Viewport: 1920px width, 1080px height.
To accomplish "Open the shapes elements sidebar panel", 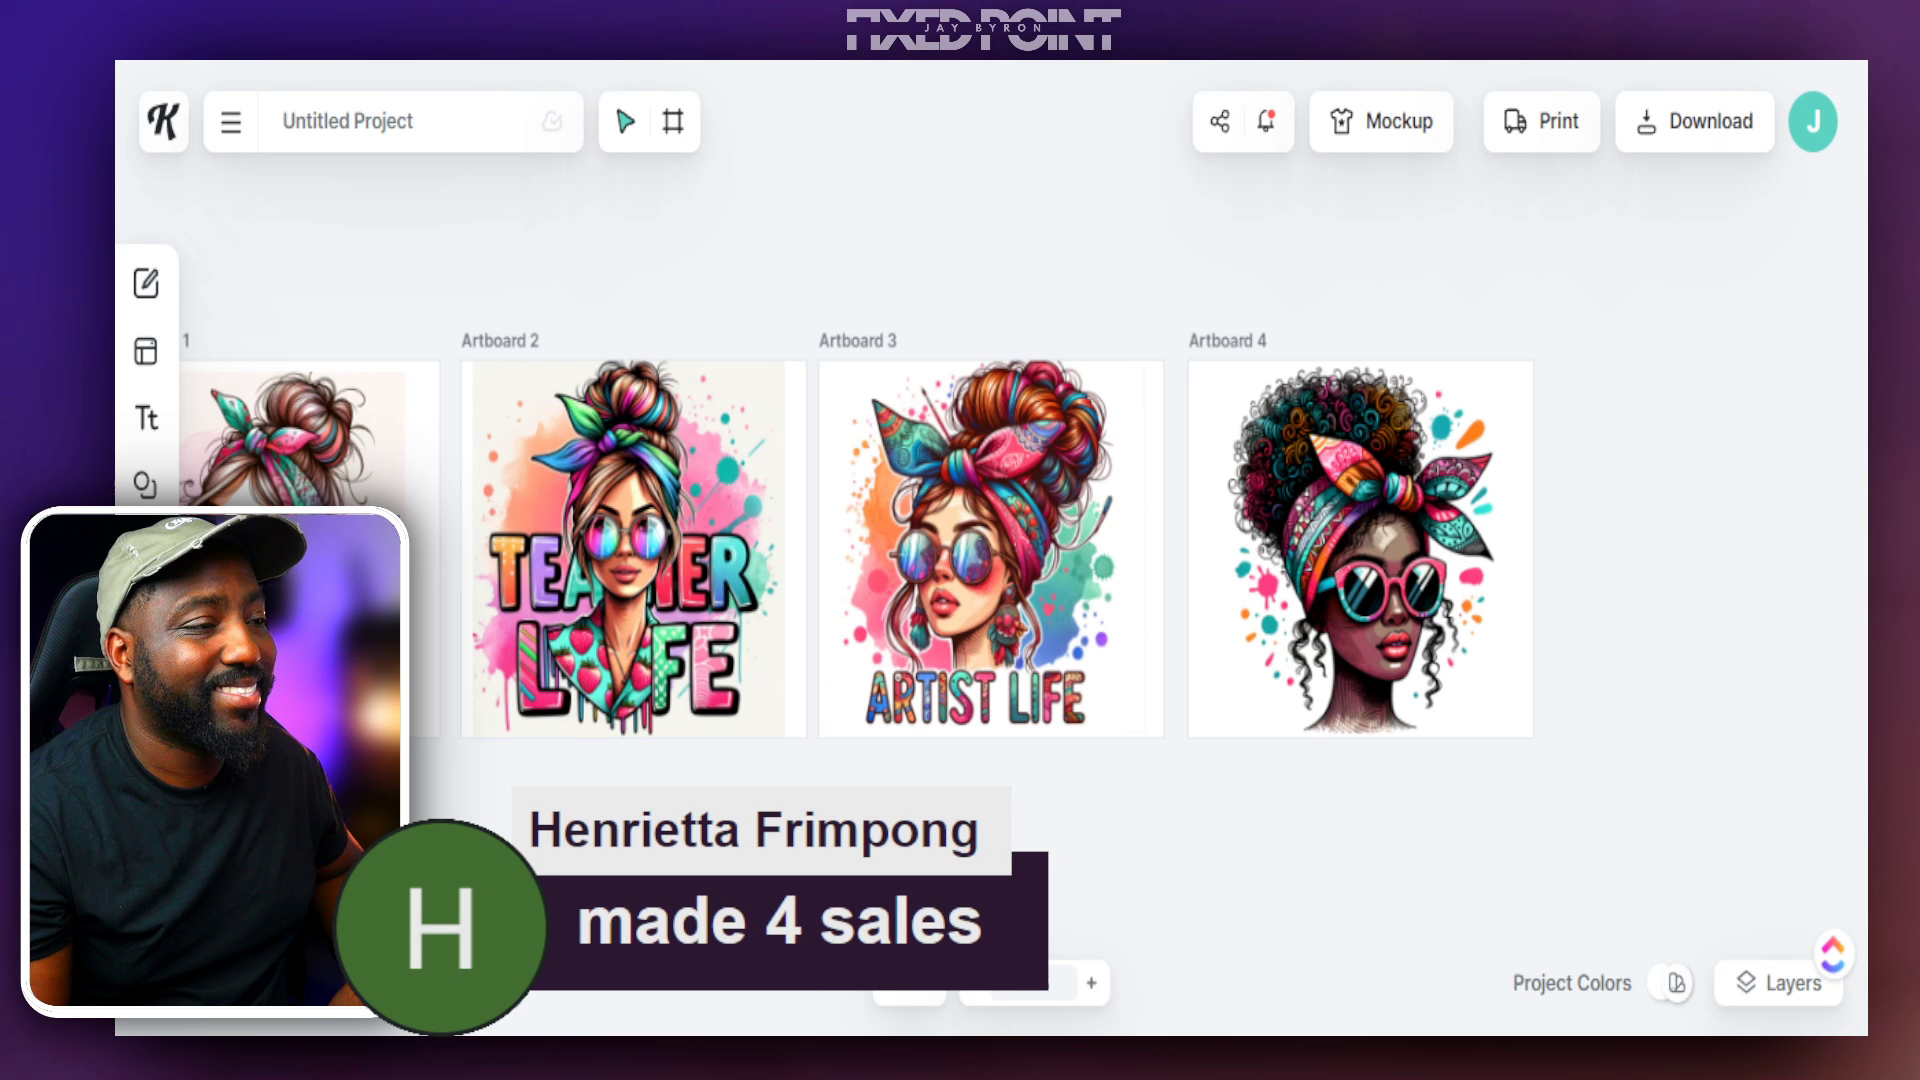I will tap(146, 484).
